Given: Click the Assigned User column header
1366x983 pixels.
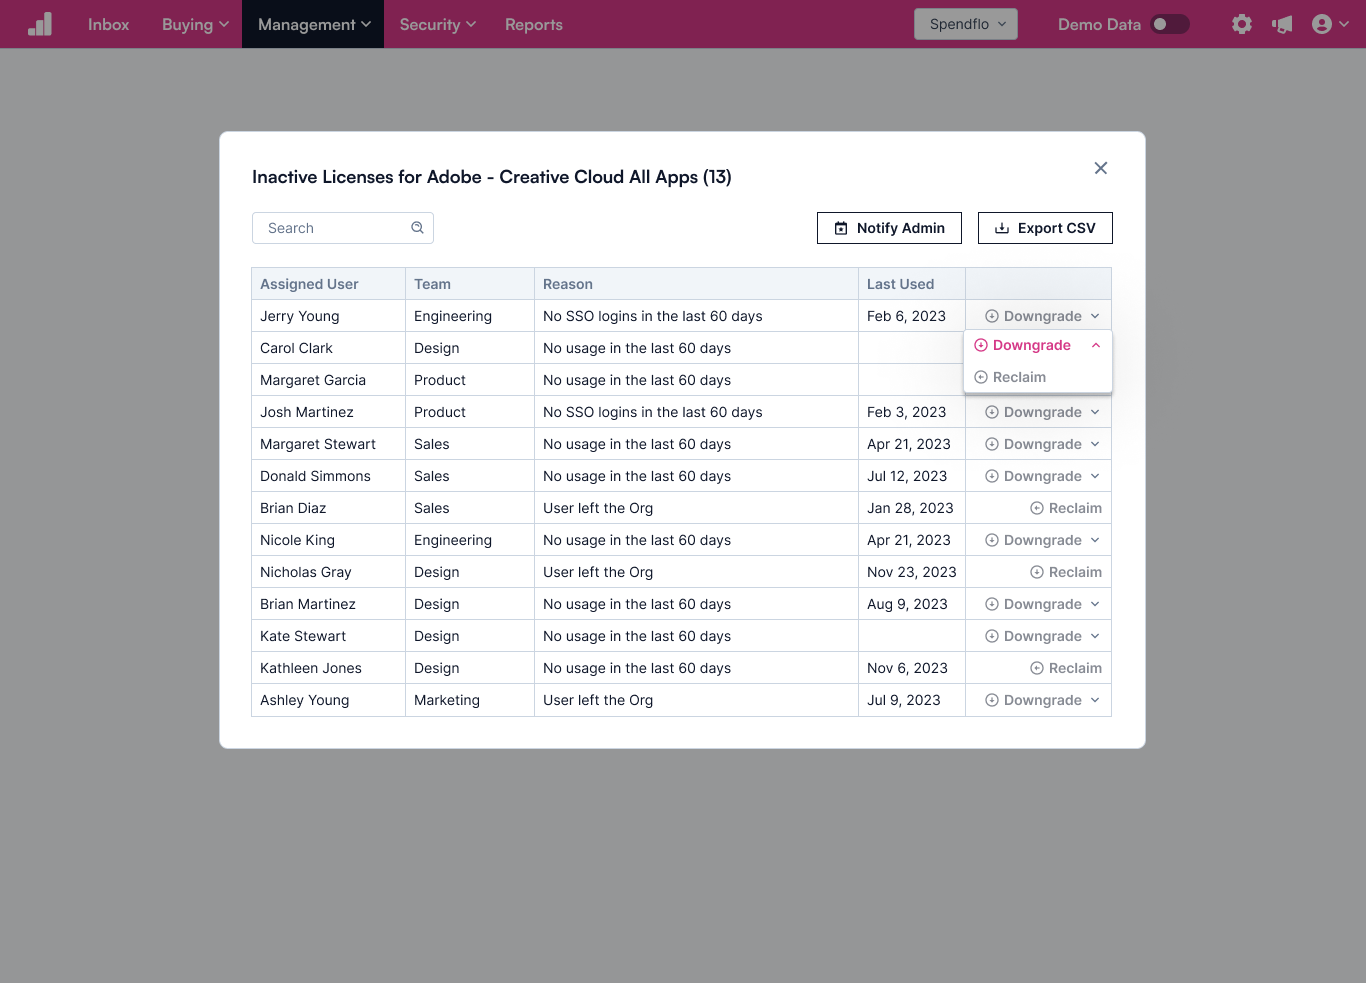Looking at the screenshot, I should click(328, 284).
